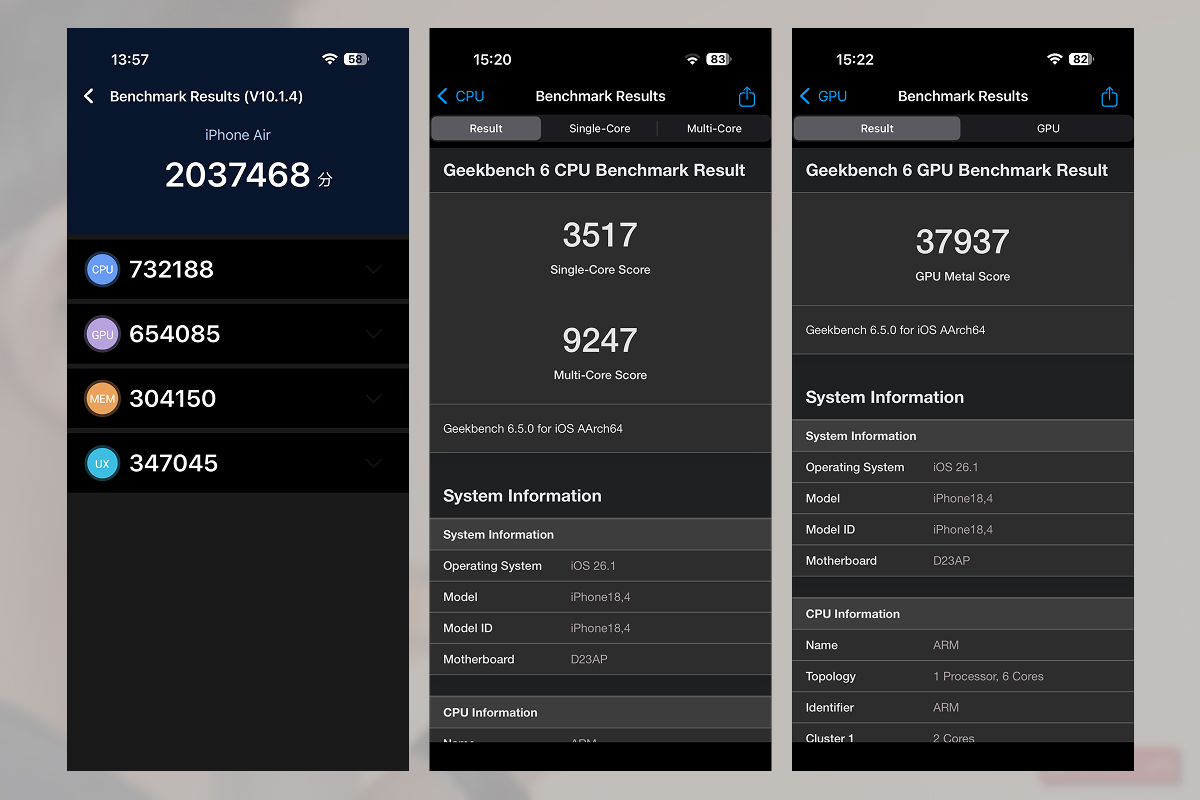The width and height of the screenshot is (1200, 800).
Task: Tap the battery level indicator showing 58
Action: 355,59
